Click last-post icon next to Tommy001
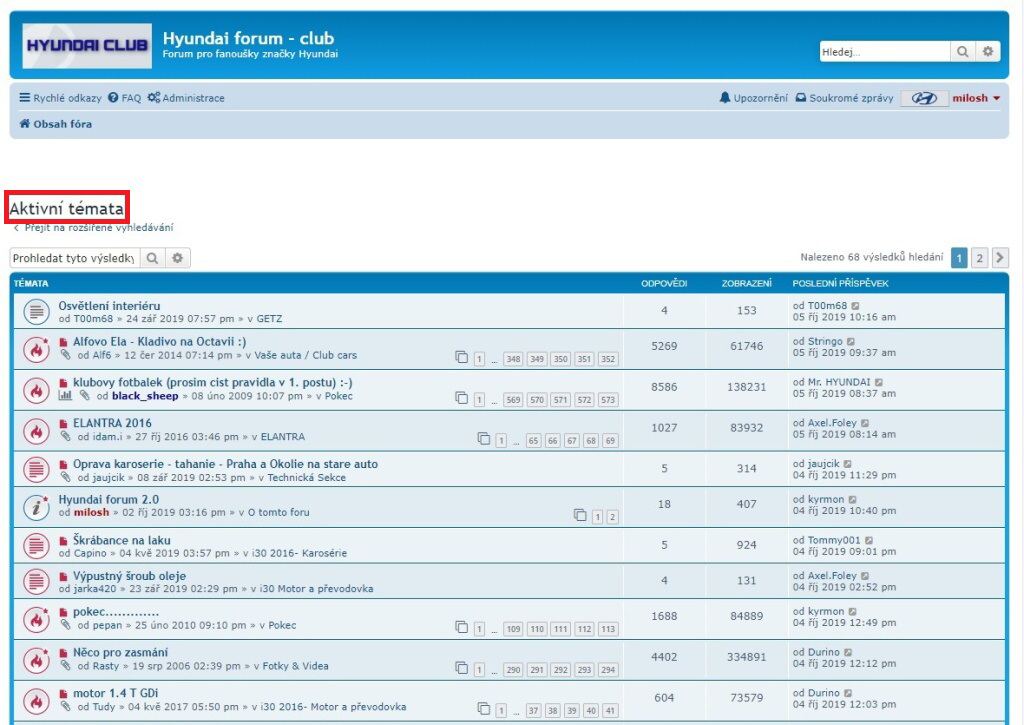The width and height of the screenshot is (1024, 725). click(x=869, y=540)
